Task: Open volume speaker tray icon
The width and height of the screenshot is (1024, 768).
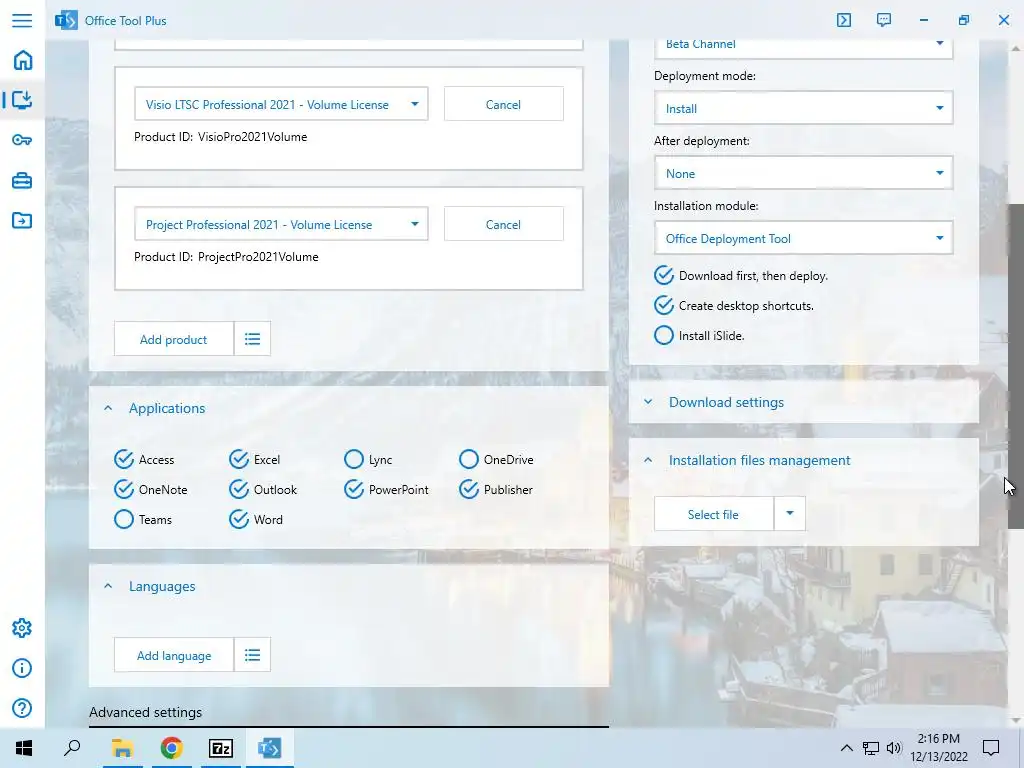Action: [893, 748]
